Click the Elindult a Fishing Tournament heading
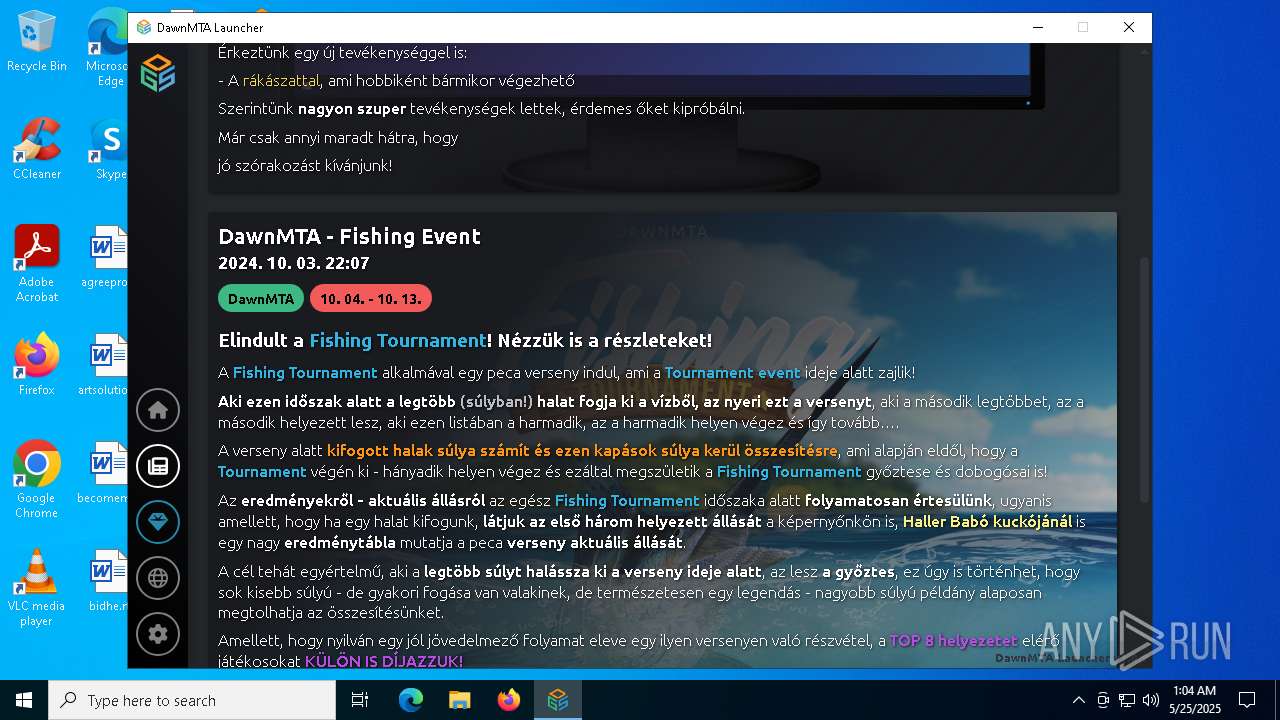1280x720 pixels. pyautogui.click(x=465, y=341)
